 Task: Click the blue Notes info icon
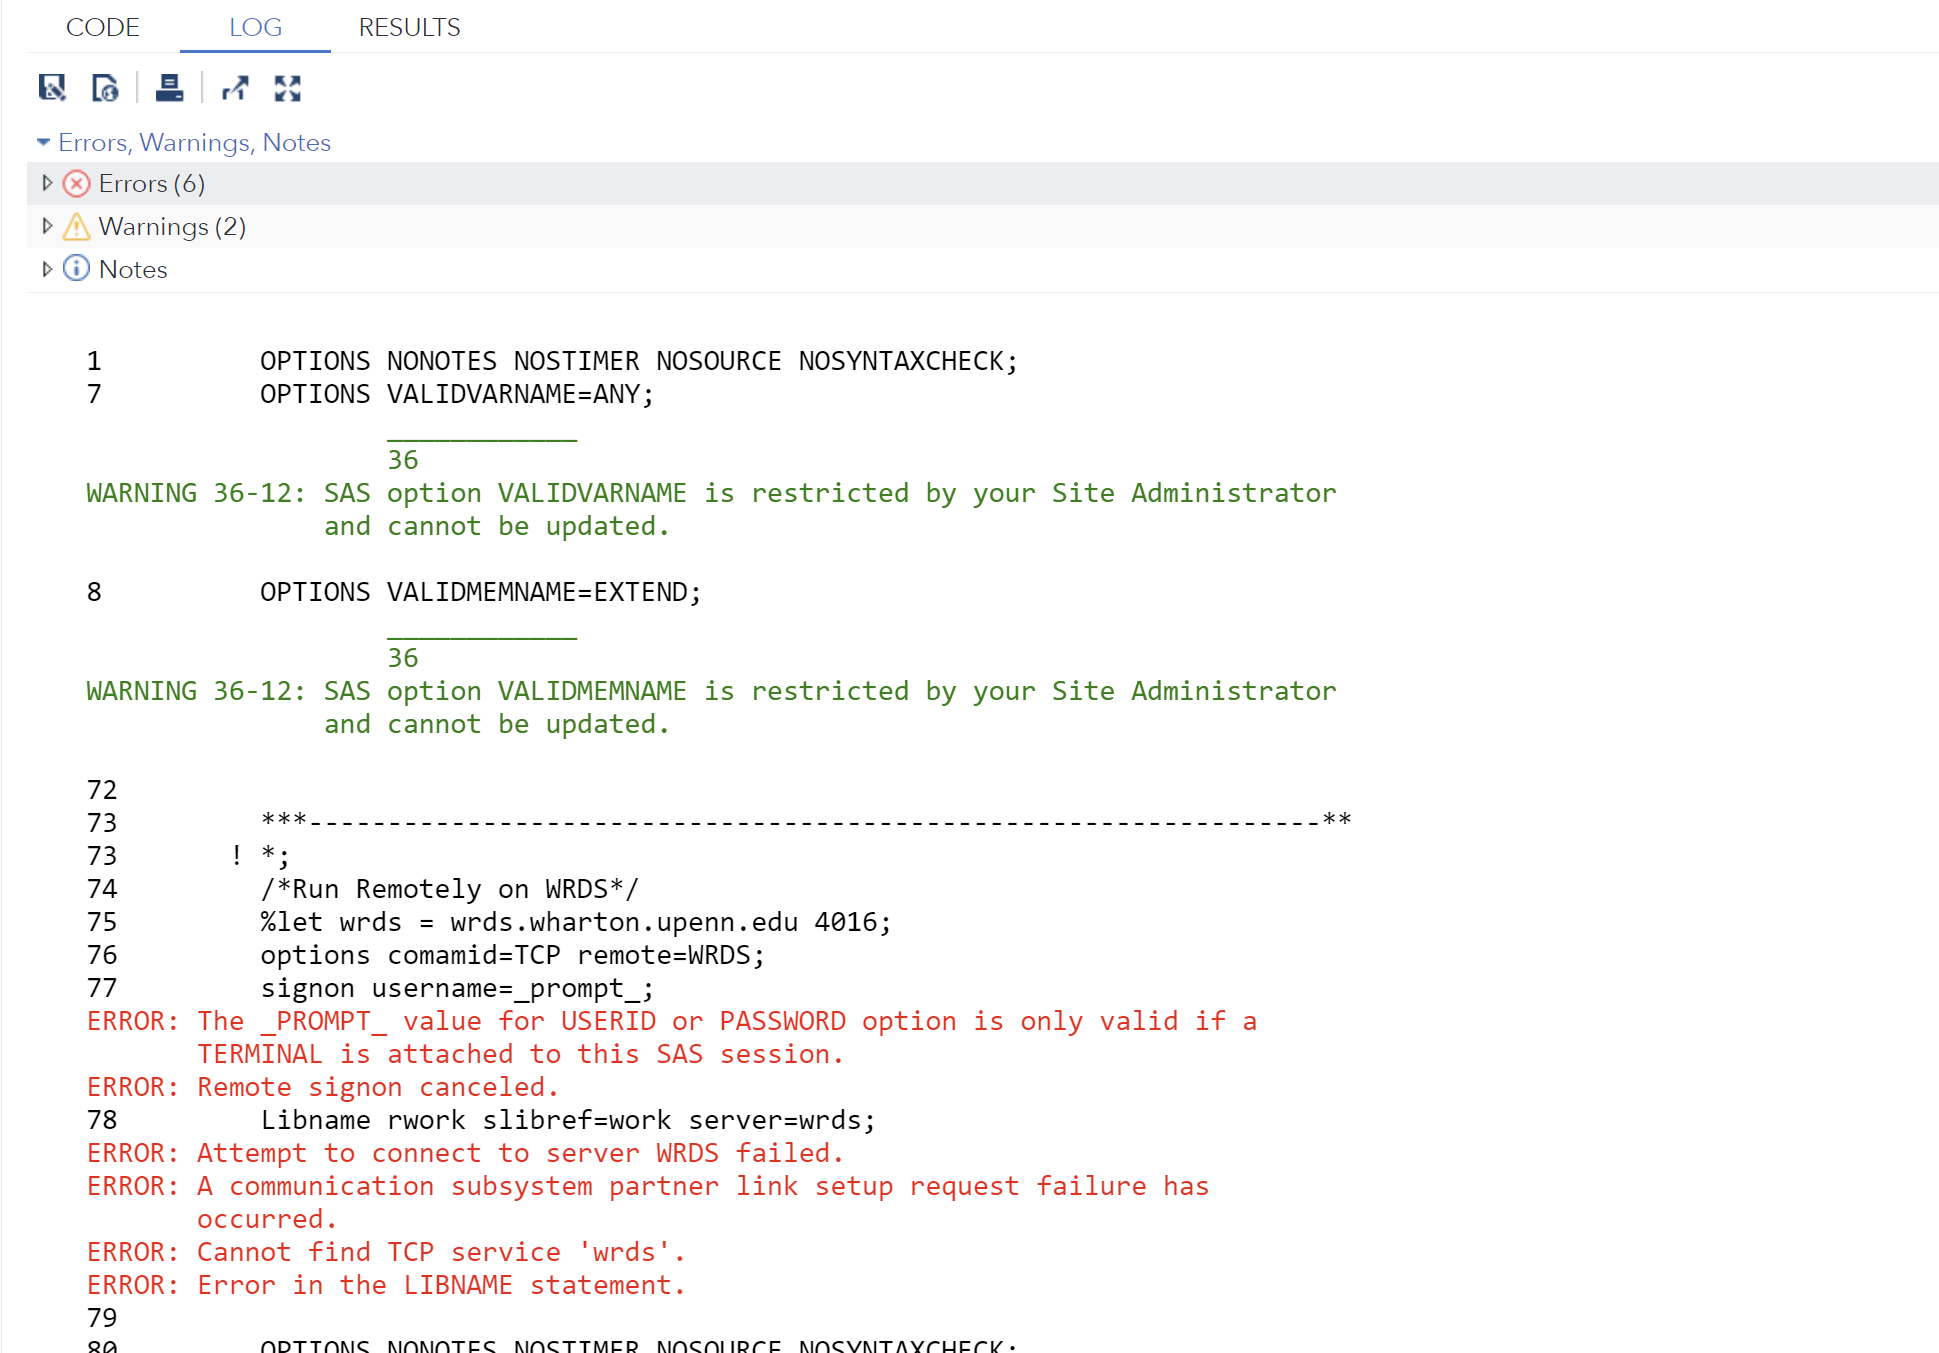[77, 268]
